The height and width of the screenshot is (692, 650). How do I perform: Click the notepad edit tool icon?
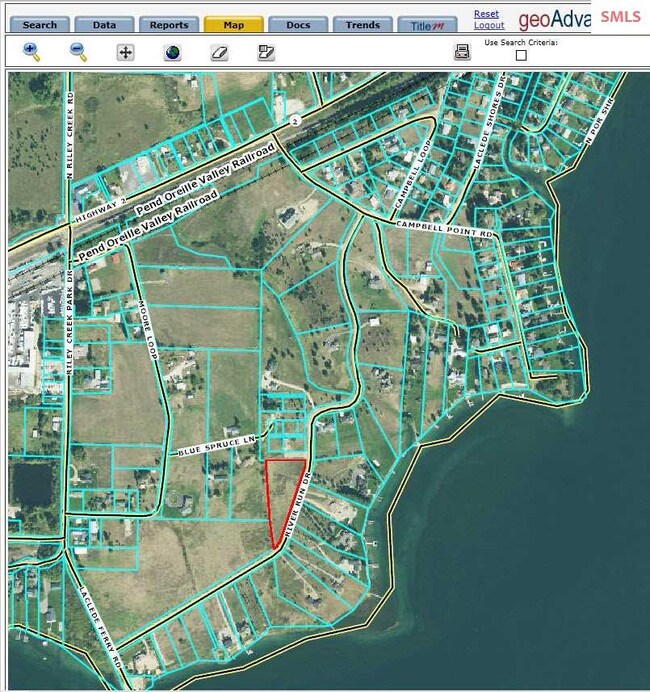tap(265, 52)
